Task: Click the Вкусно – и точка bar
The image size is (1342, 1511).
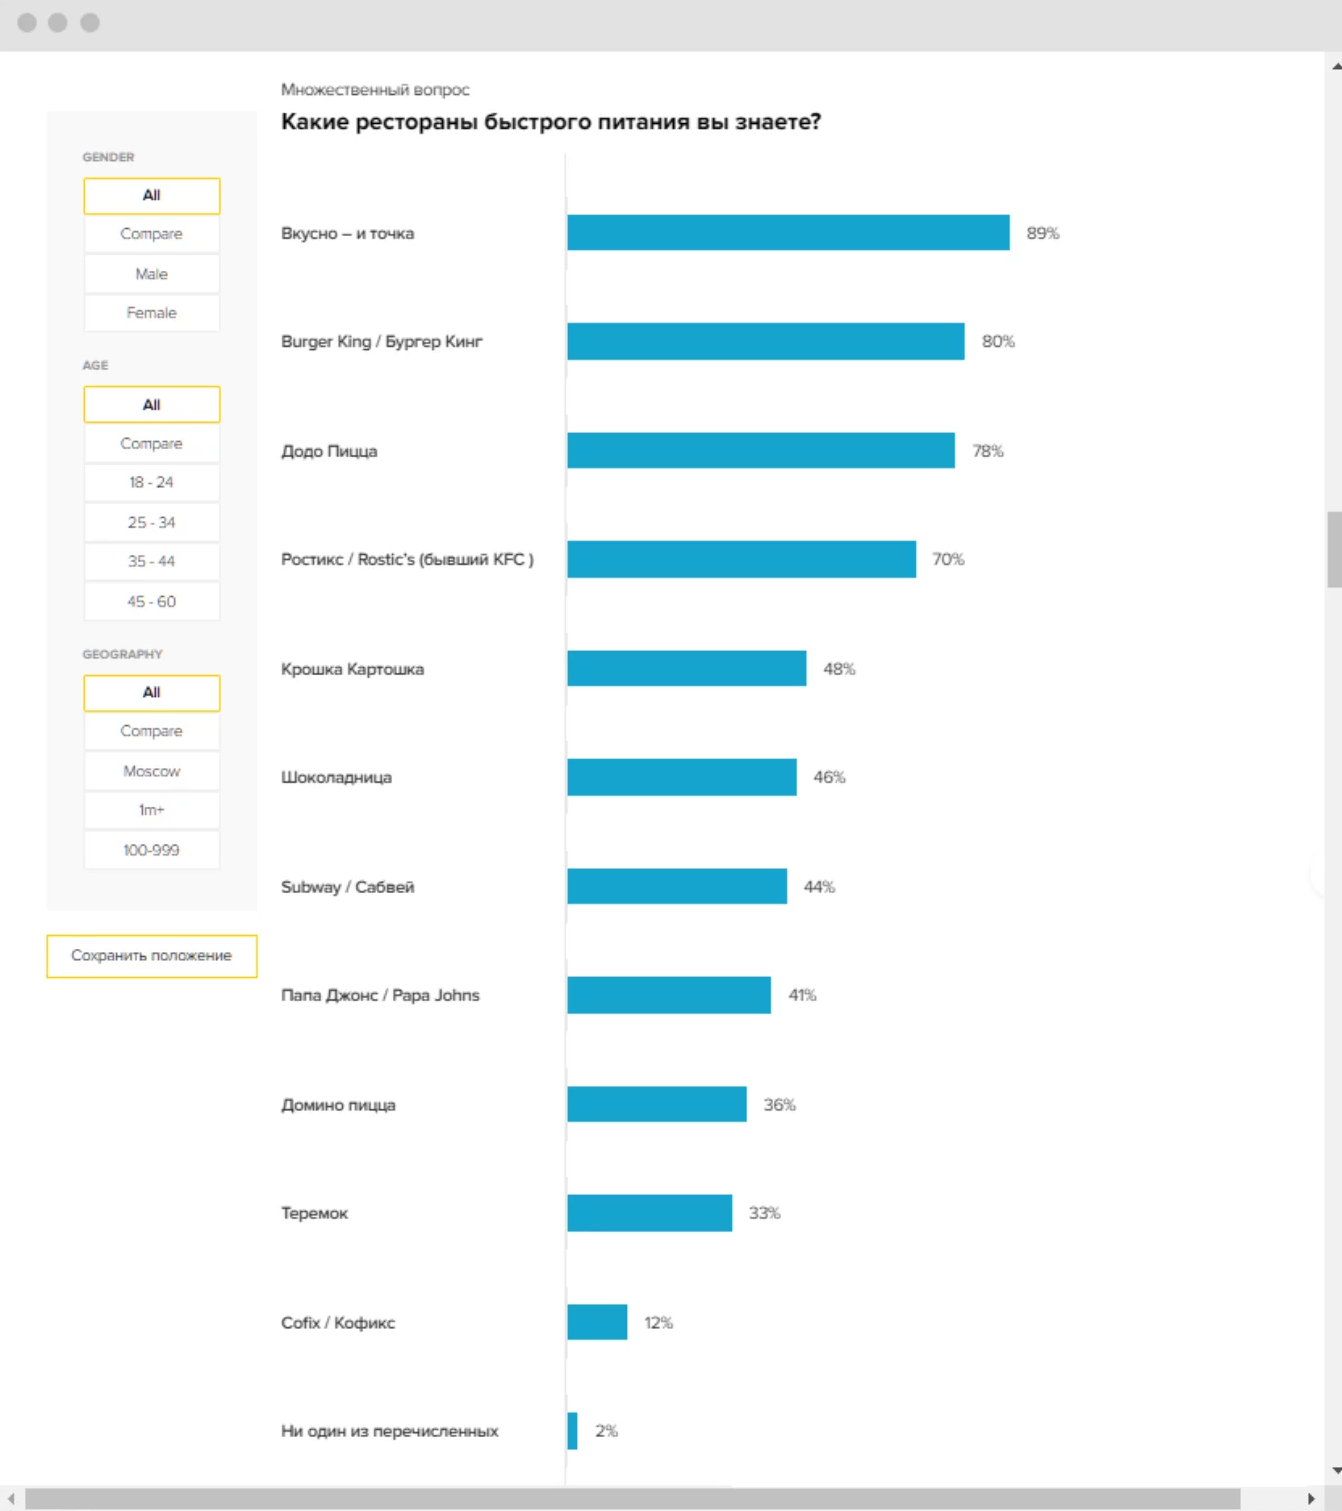Action: click(788, 233)
